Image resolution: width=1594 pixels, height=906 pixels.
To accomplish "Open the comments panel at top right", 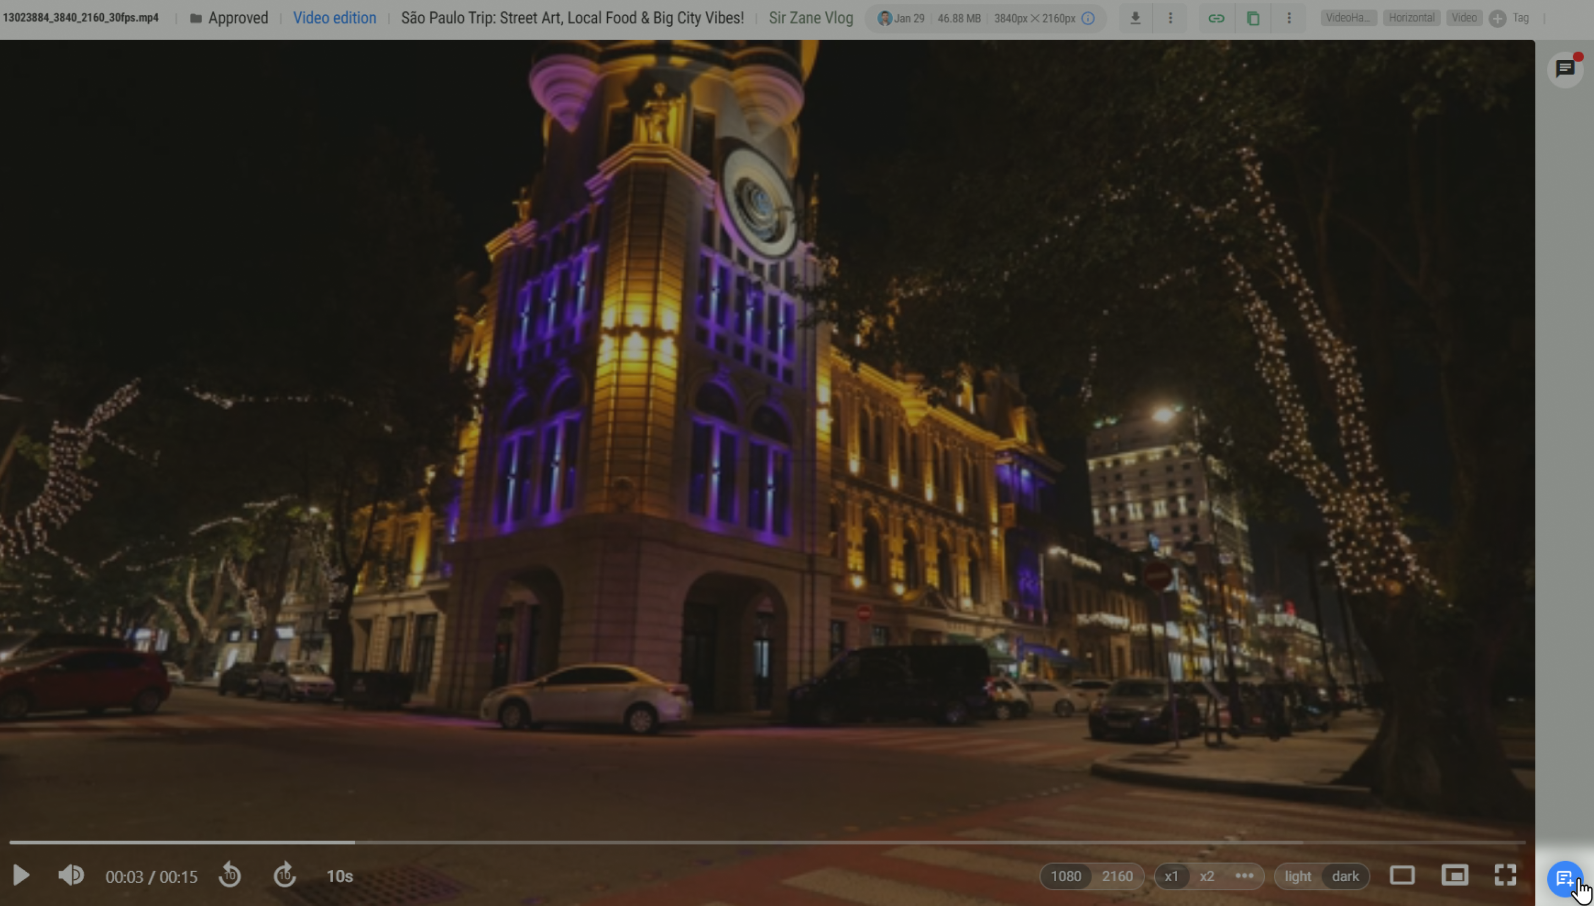I will click(1565, 69).
